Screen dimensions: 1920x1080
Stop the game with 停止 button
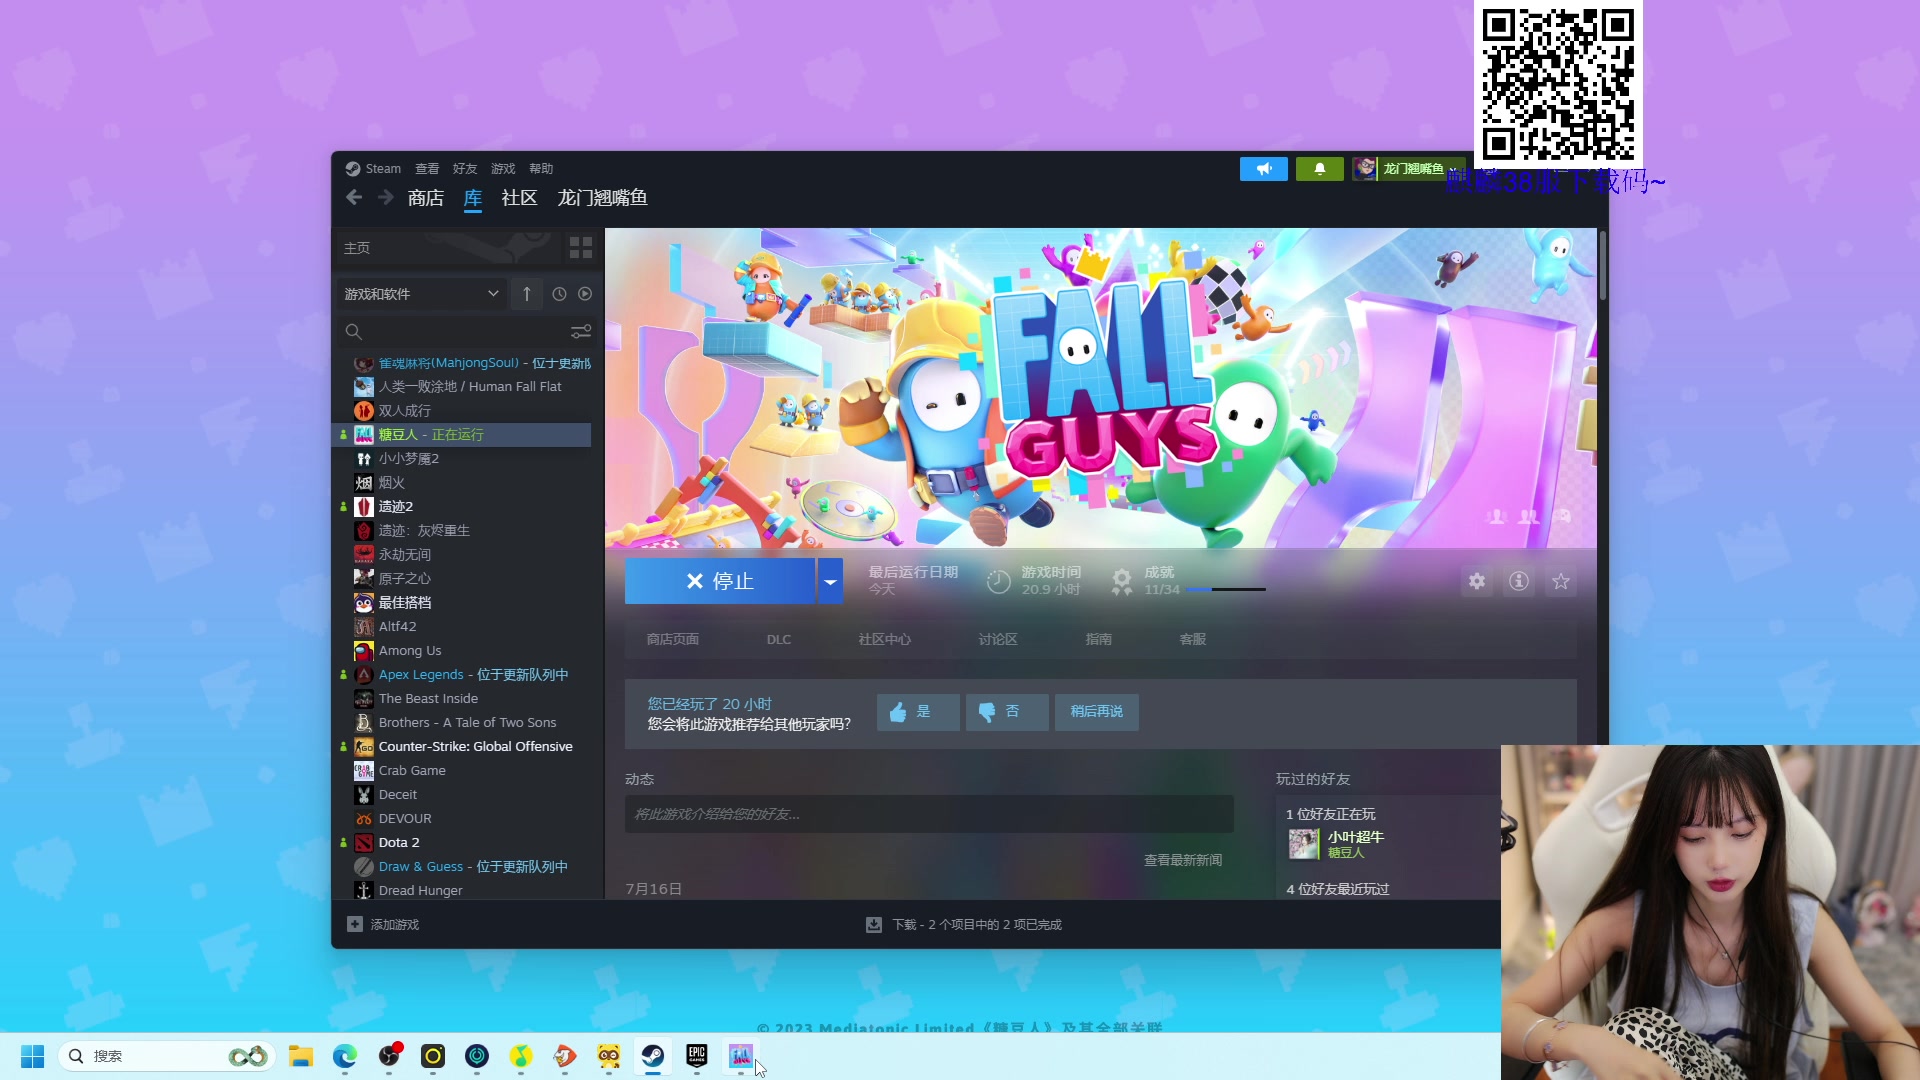(x=720, y=581)
